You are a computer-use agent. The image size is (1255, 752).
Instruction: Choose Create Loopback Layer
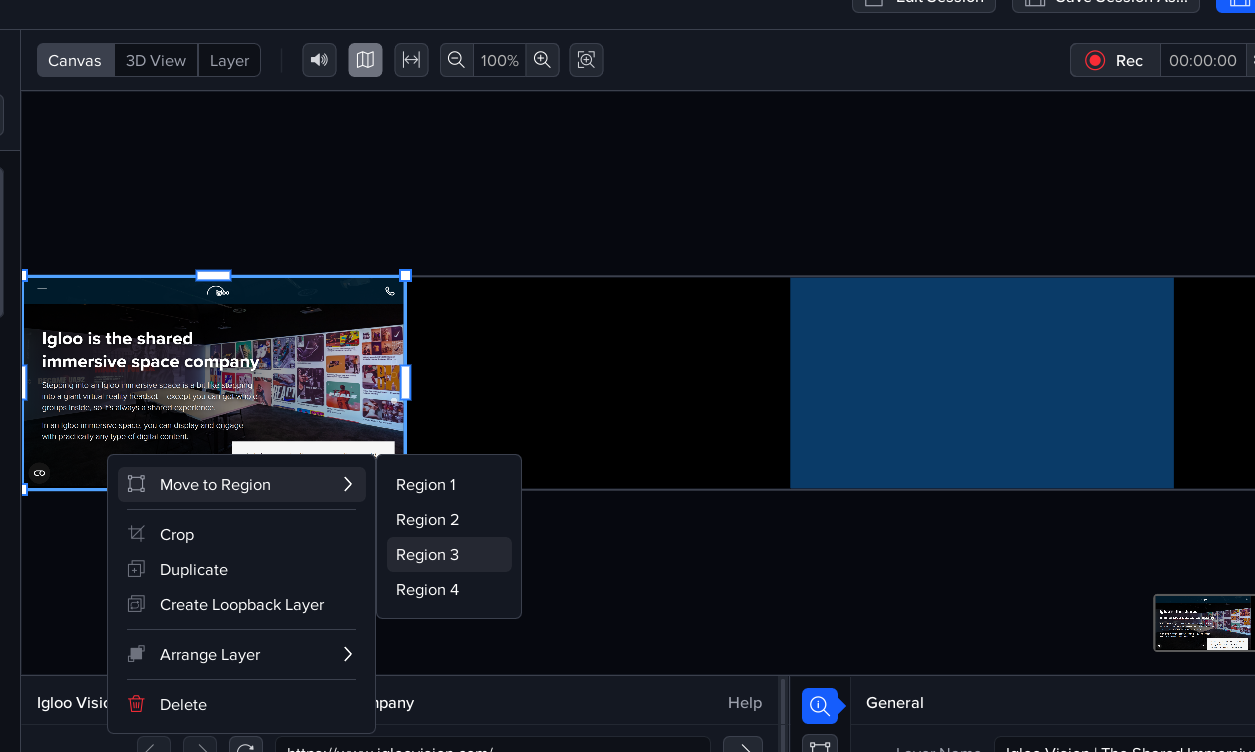[x=242, y=605]
